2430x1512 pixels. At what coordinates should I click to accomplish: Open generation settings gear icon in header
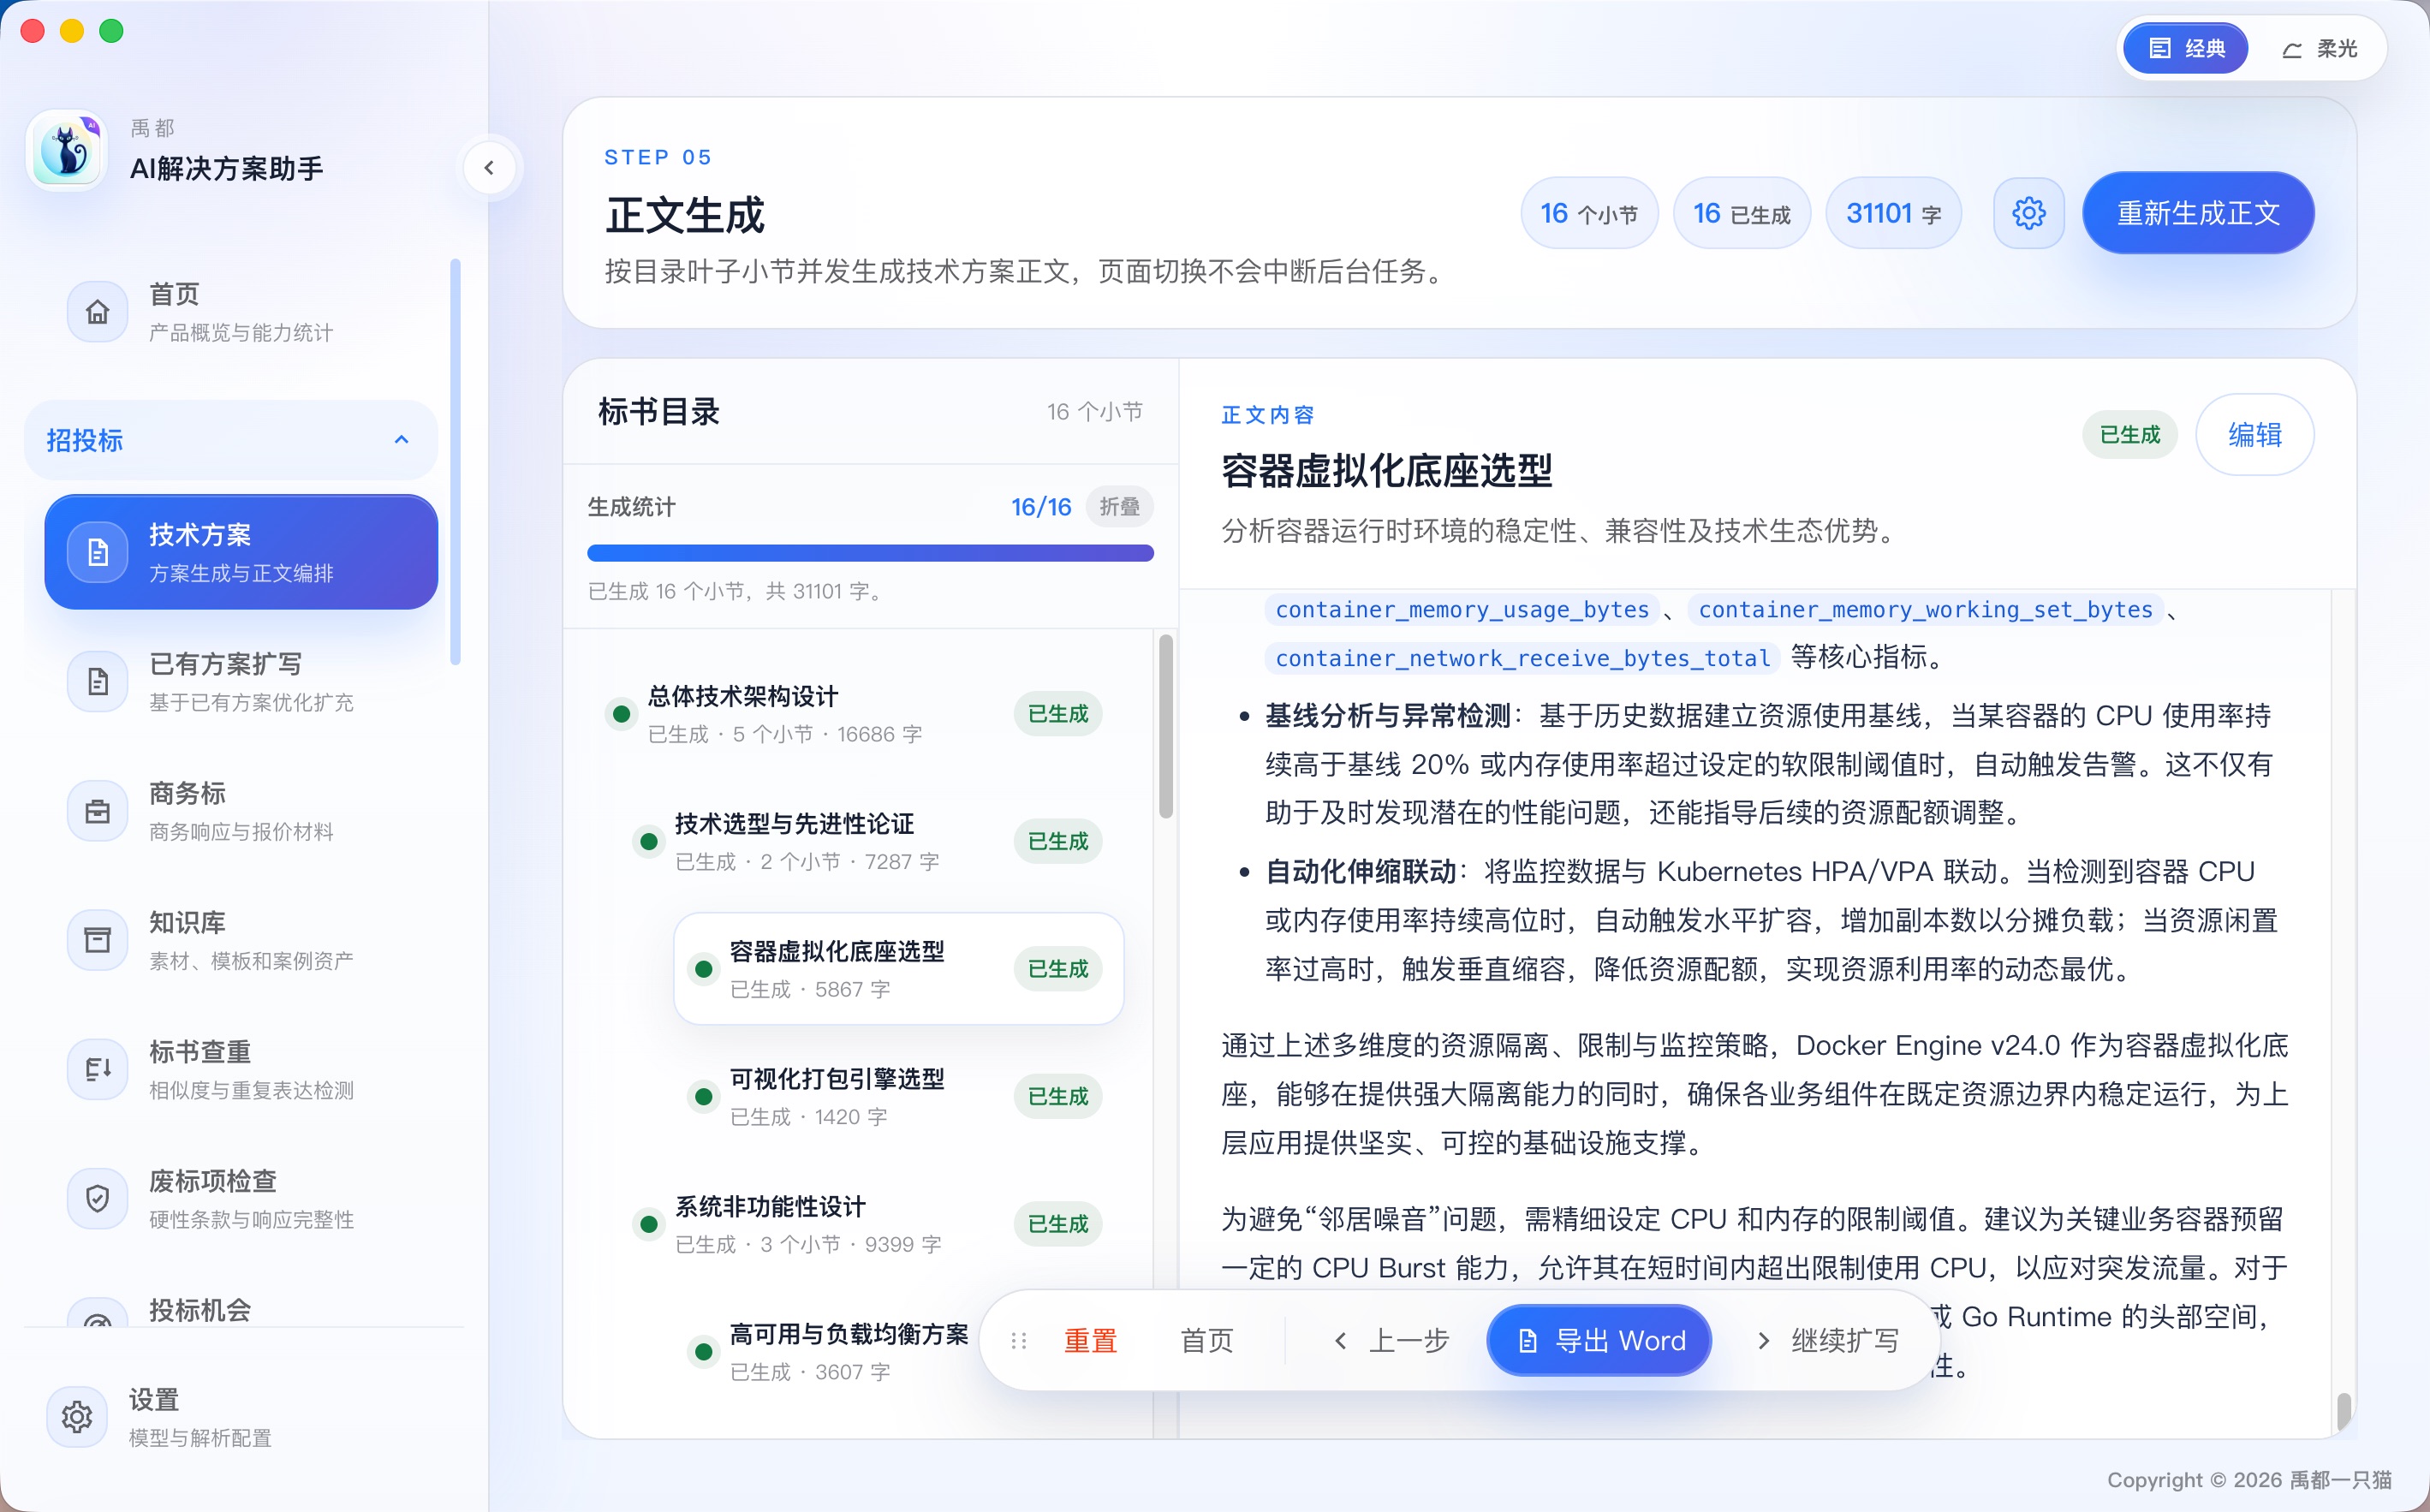2028,213
